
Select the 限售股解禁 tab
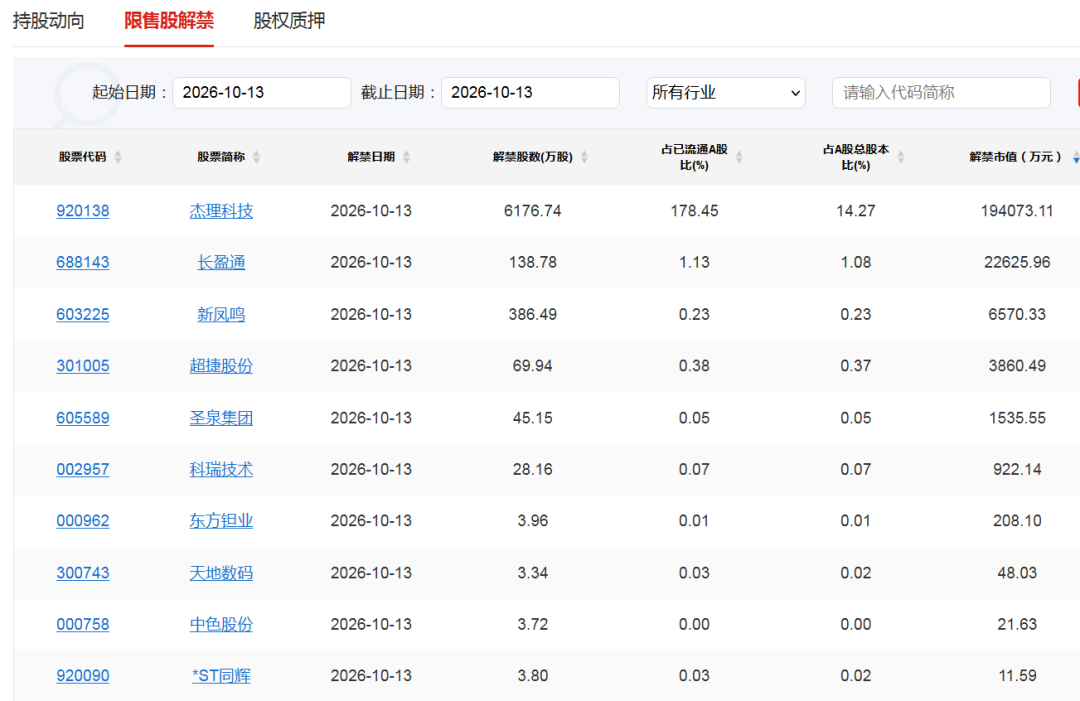coord(169,21)
